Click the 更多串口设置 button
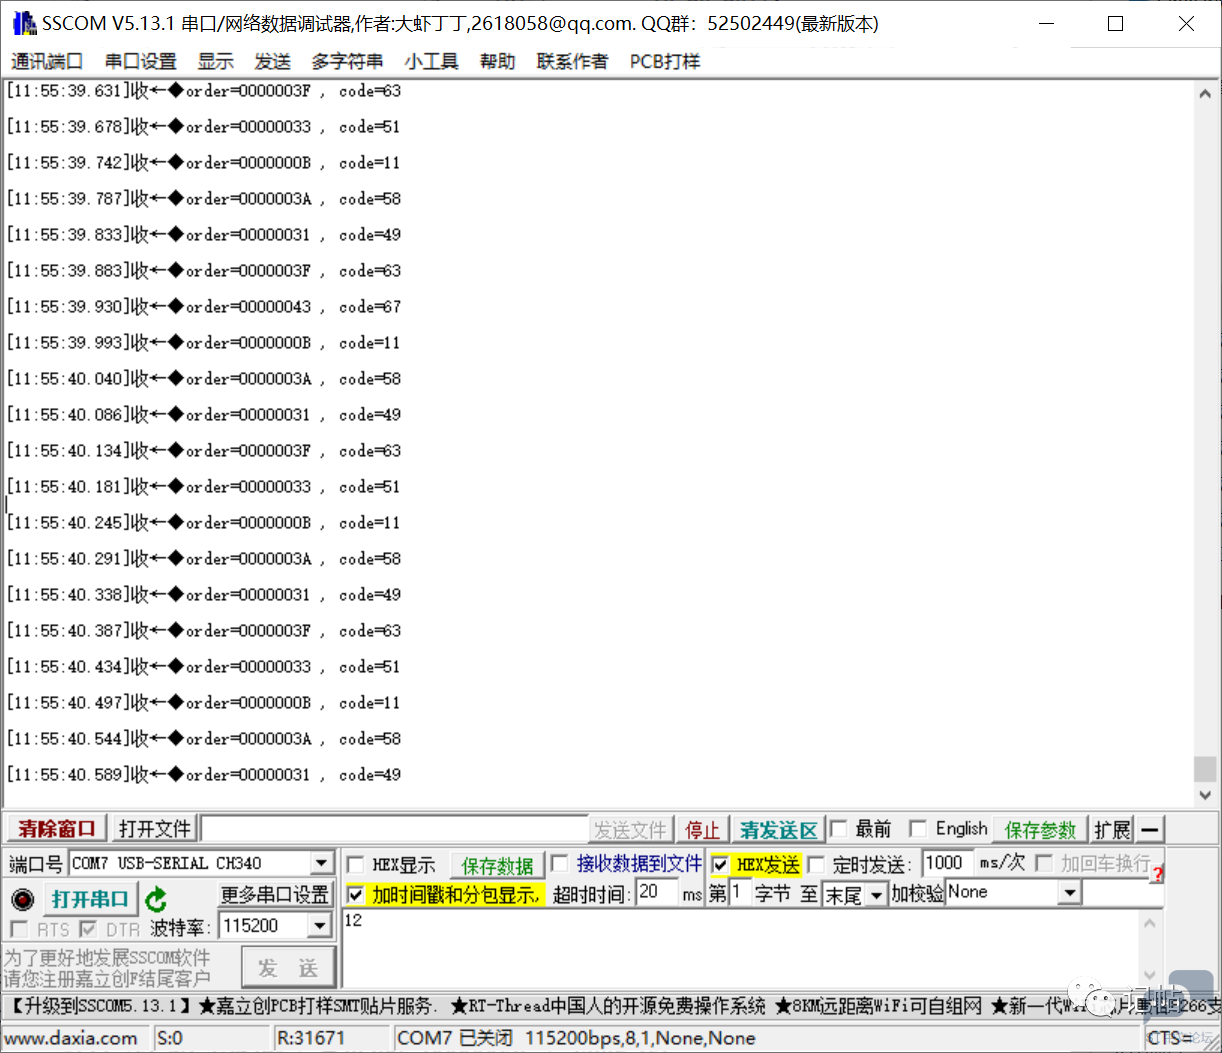 click(x=275, y=894)
